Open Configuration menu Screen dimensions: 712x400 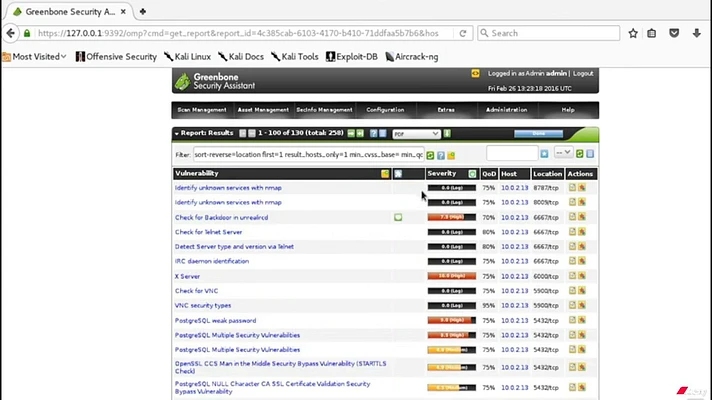coord(385,110)
